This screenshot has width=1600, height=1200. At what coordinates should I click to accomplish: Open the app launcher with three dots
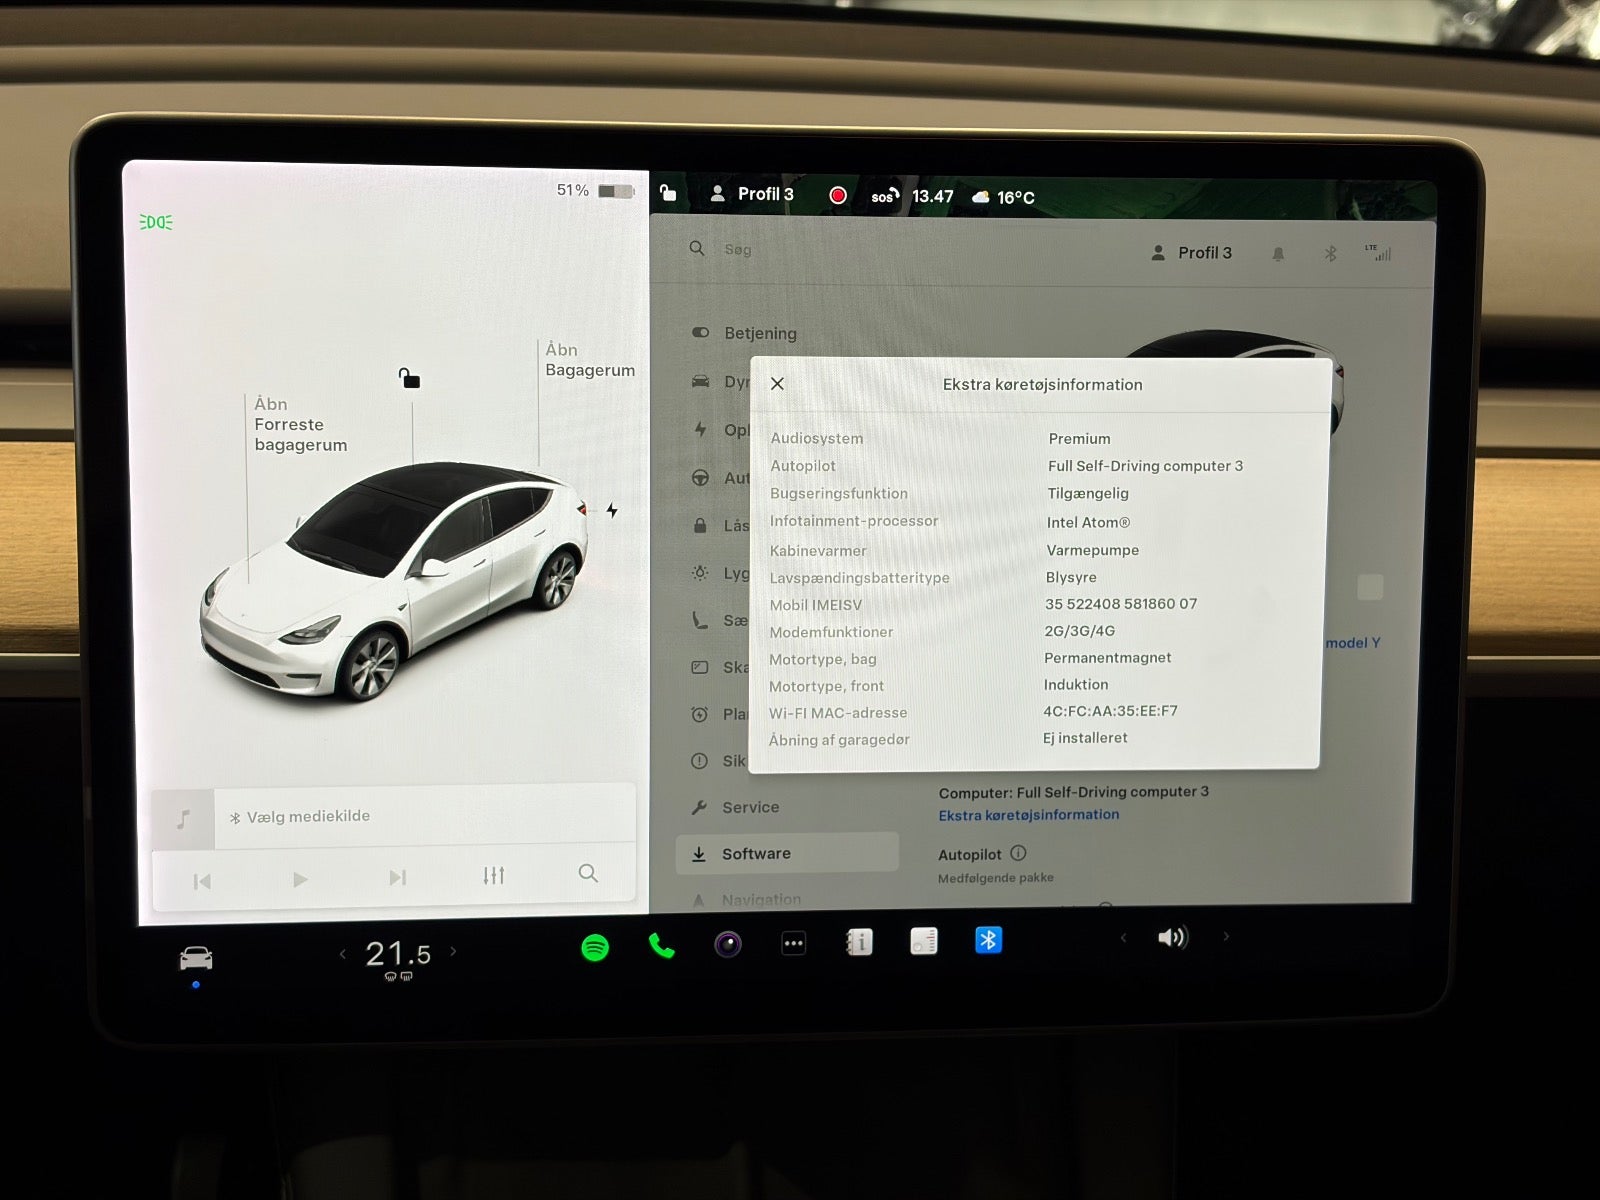point(793,941)
